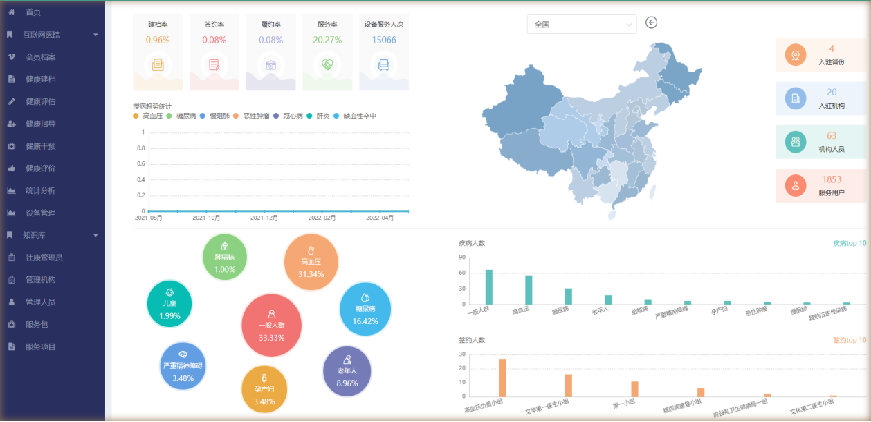
Task: Click the 服务包 sidebar icon
Action: [11, 324]
